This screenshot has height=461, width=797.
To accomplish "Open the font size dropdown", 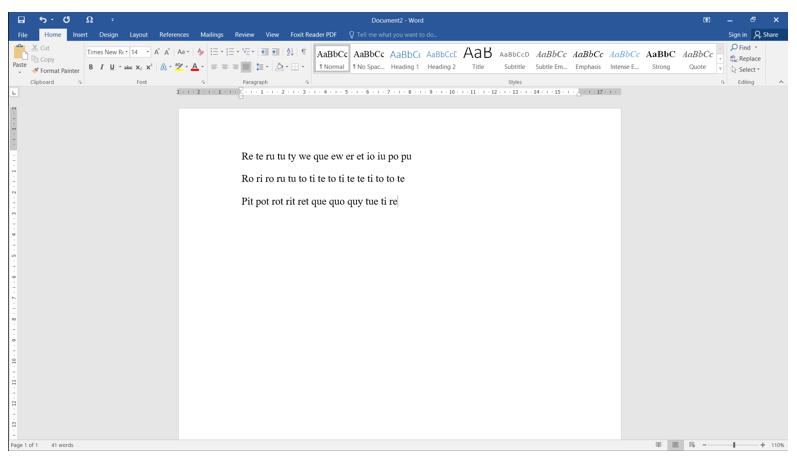I will (x=147, y=53).
